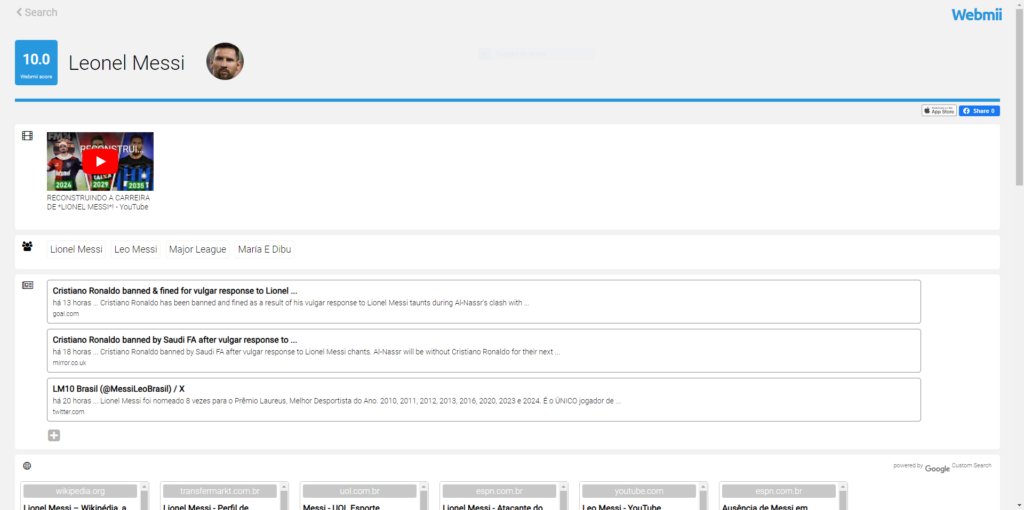Choose the Maria E Dibu tag
Image resolution: width=1024 pixels, height=510 pixels.
[x=264, y=249]
